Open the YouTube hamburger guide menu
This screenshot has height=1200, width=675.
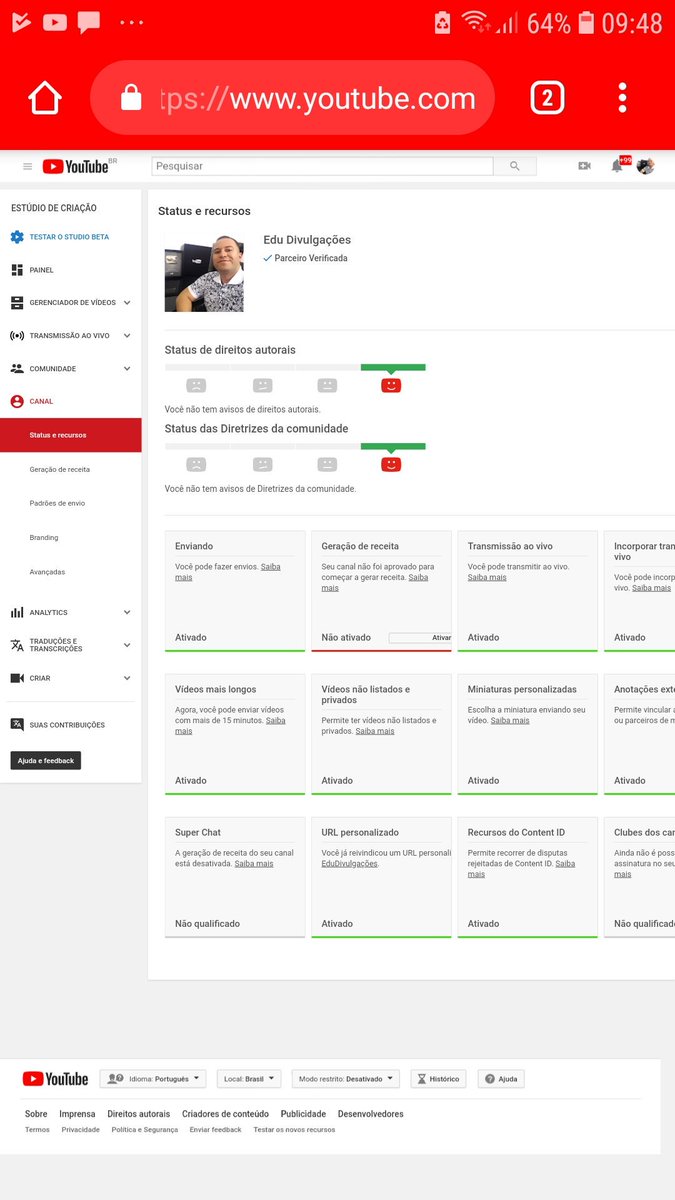point(27,166)
